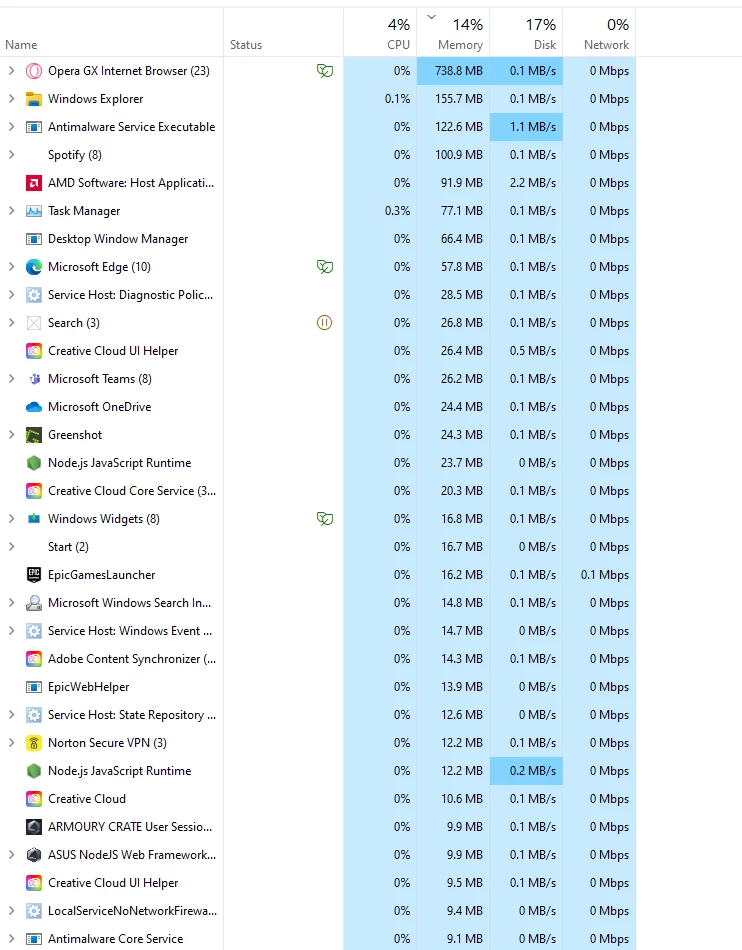Click the Antimalware Service Executable icon
The image size is (742, 950).
34,127
